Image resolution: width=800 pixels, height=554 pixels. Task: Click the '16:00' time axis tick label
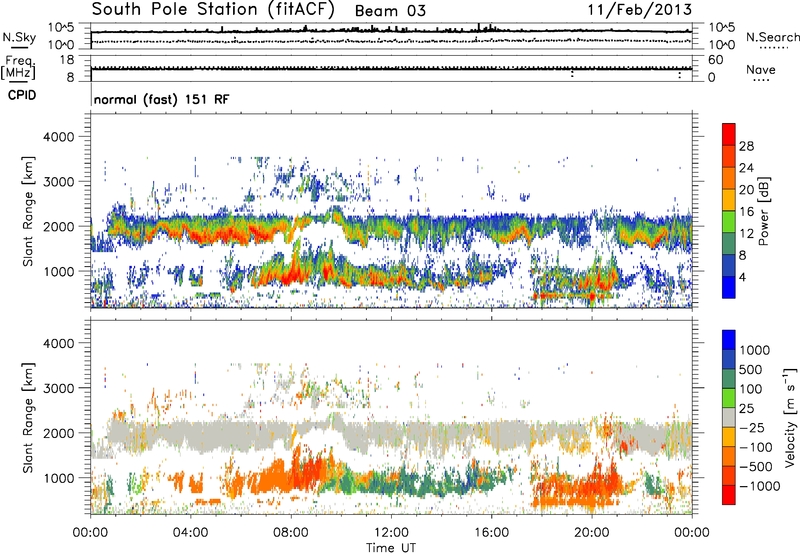492,532
